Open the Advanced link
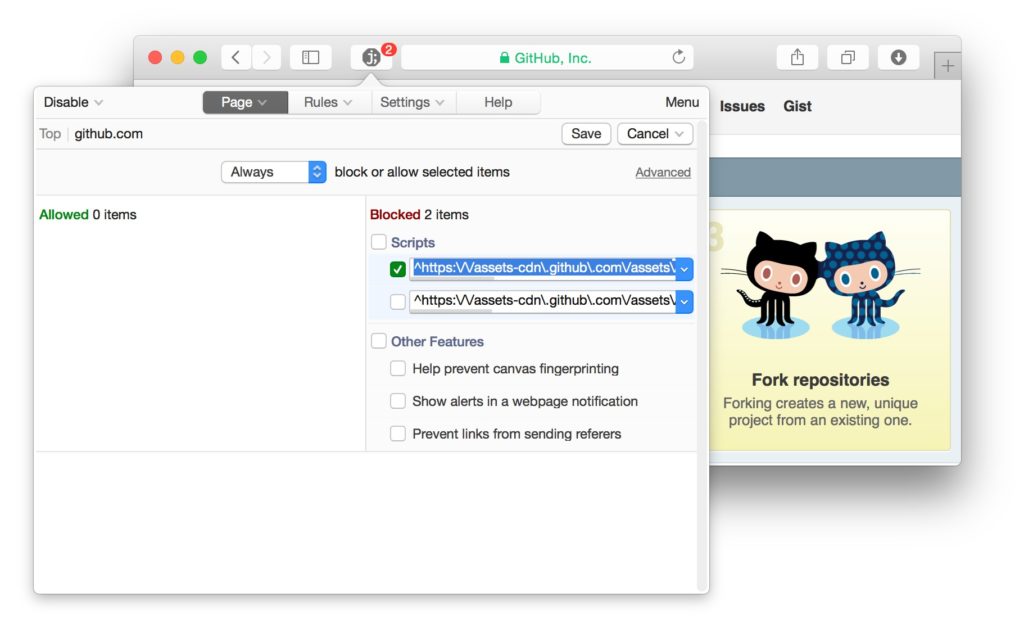 (x=663, y=172)
